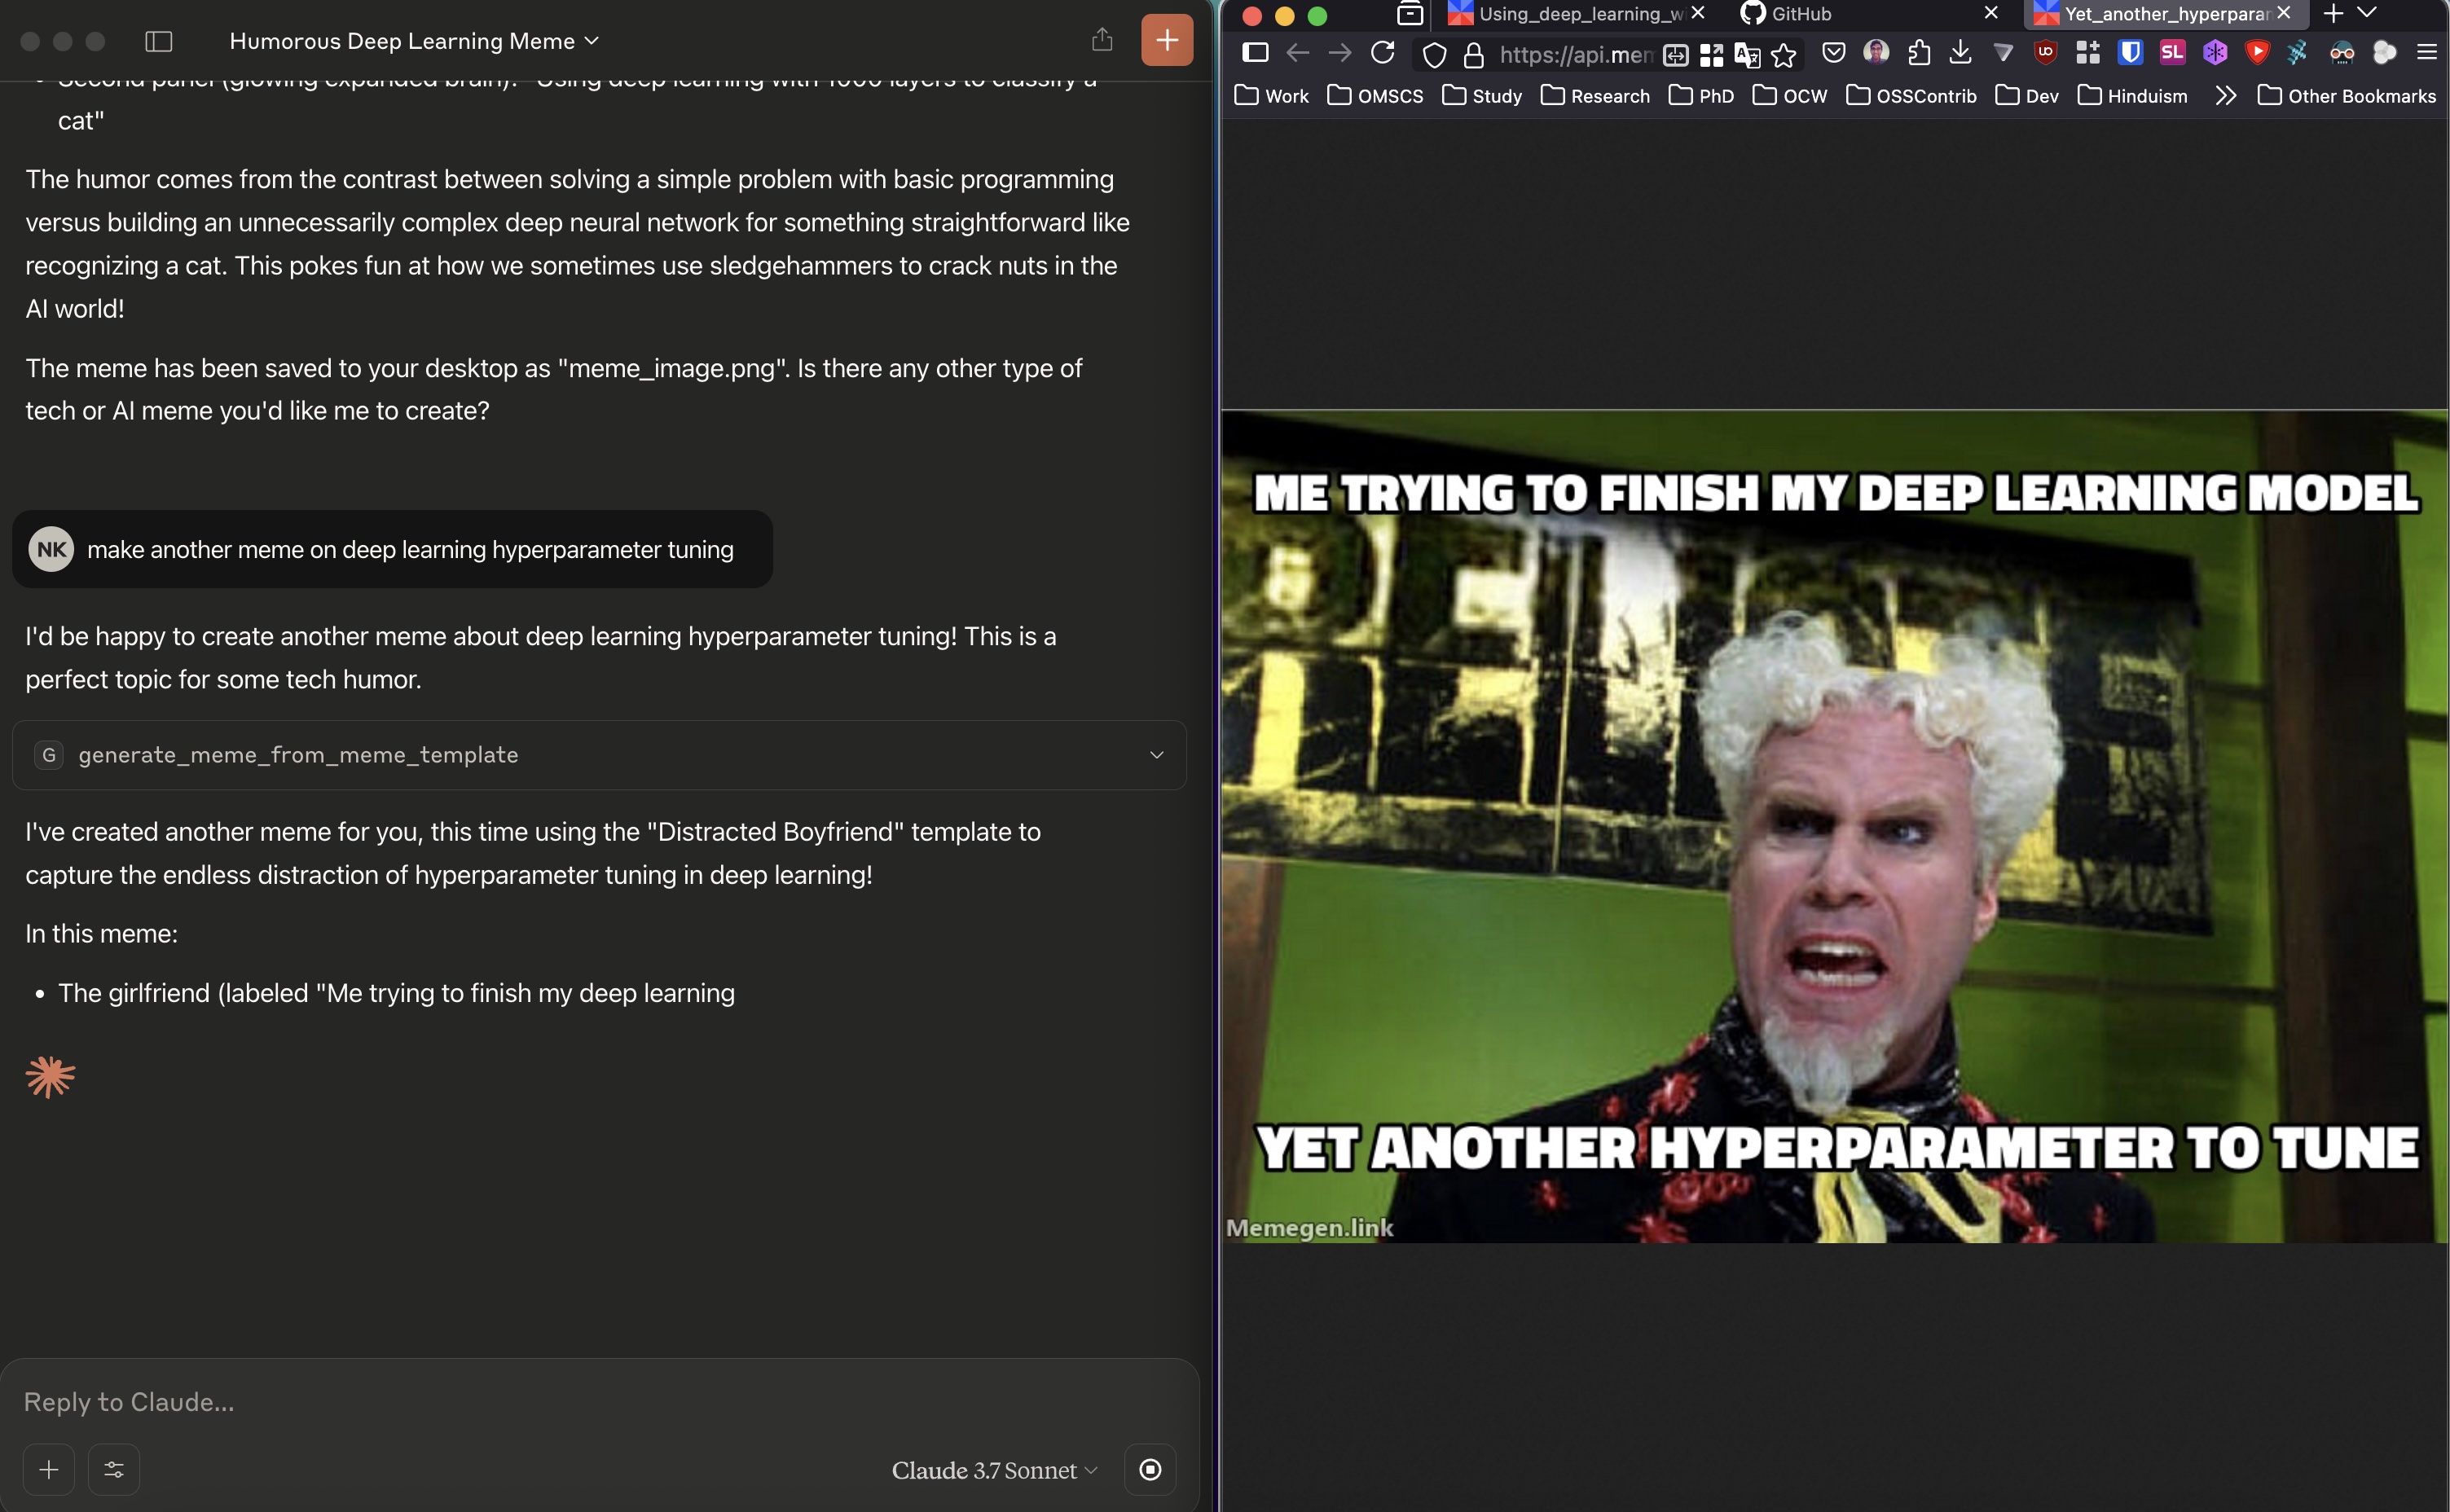Toggle the Claude sidebar panel
The width and height of the screenshot is (2450, 1512).
click(159, 41)
